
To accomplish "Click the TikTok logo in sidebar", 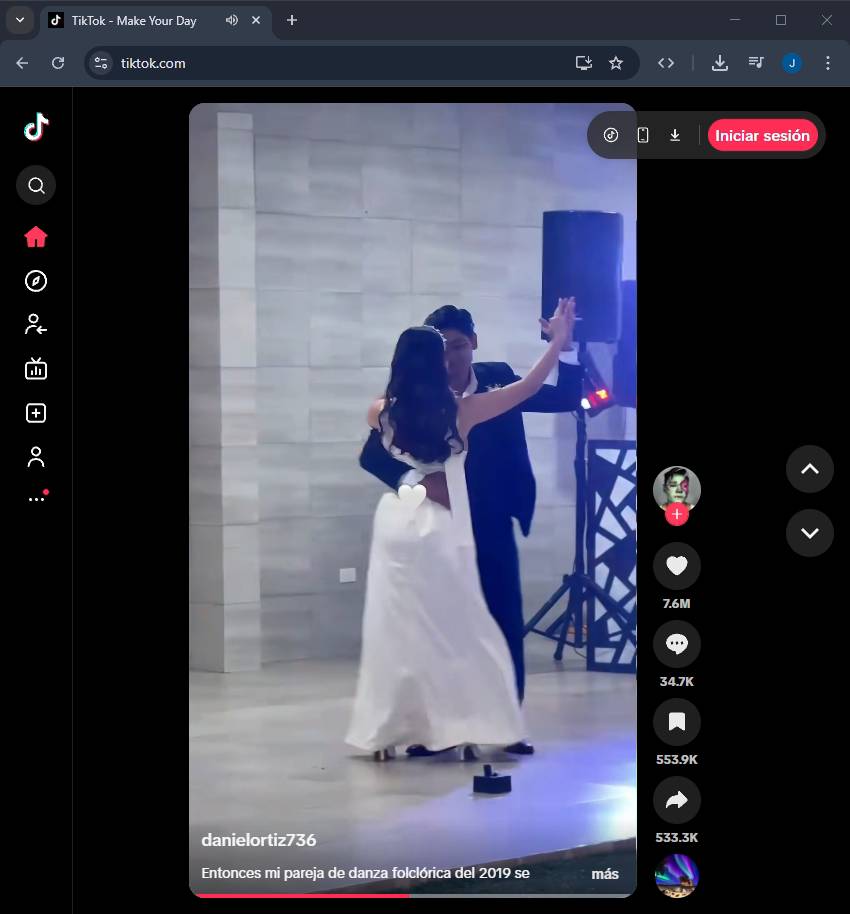I will [36, 127].
